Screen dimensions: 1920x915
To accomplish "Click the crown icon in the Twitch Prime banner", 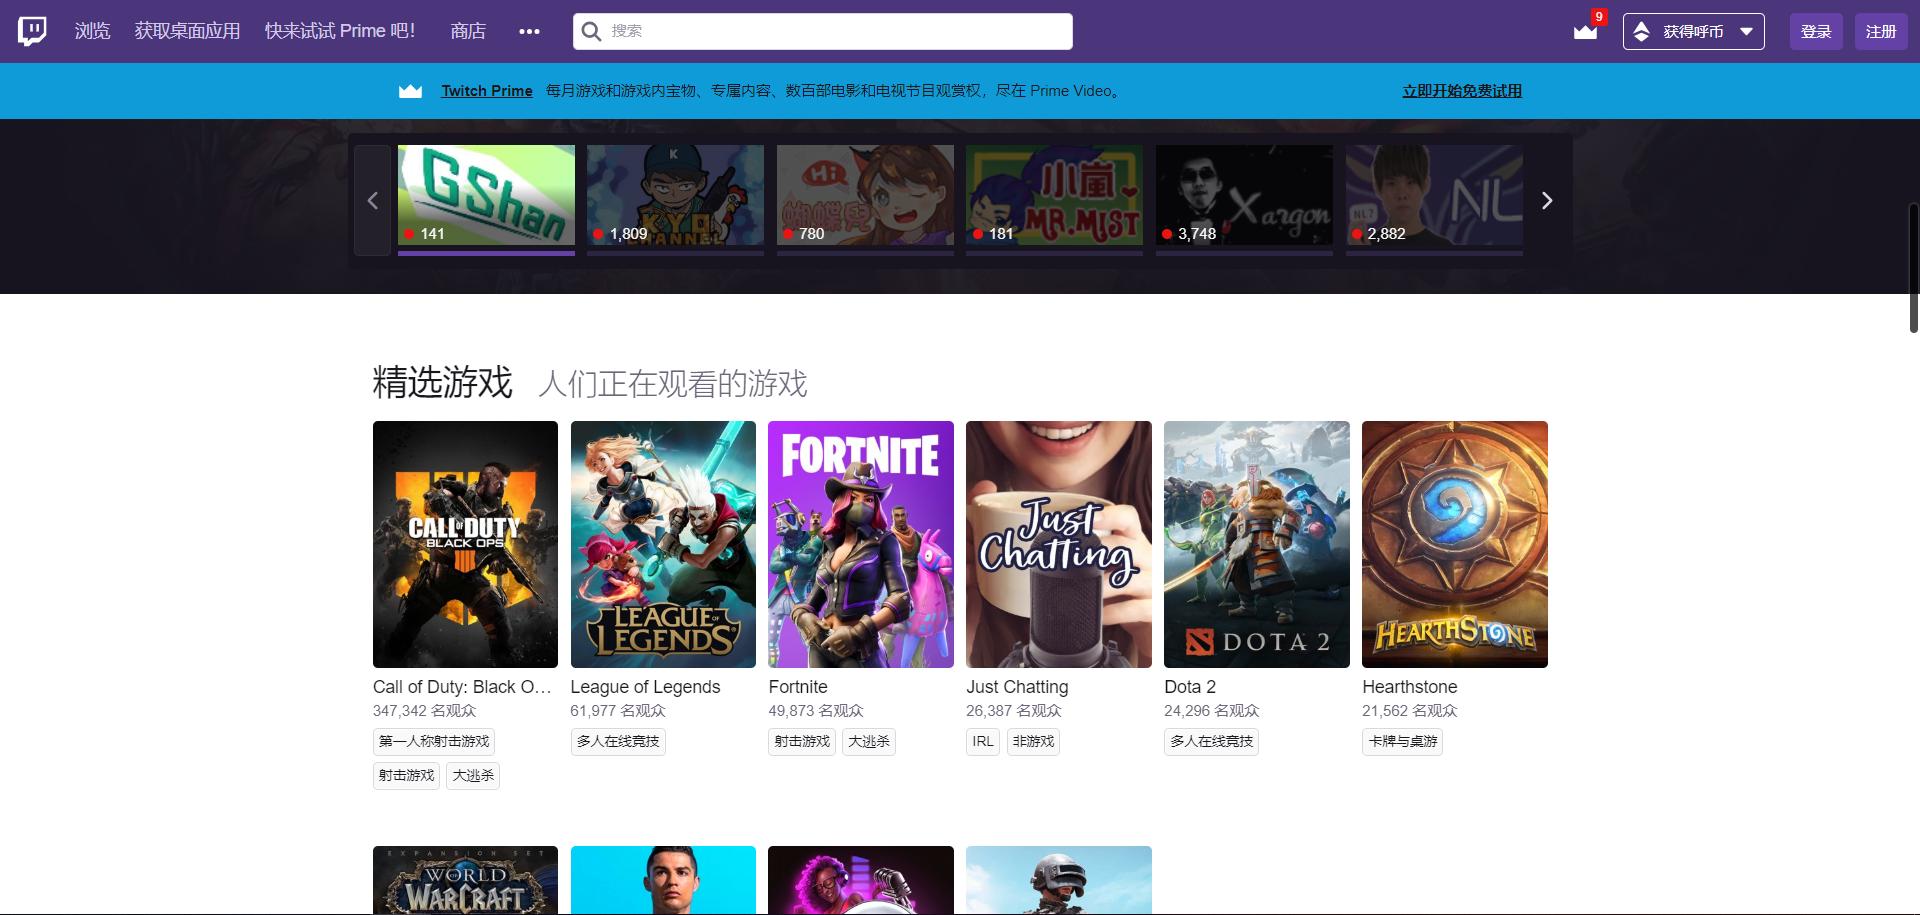I will (411, 90).
